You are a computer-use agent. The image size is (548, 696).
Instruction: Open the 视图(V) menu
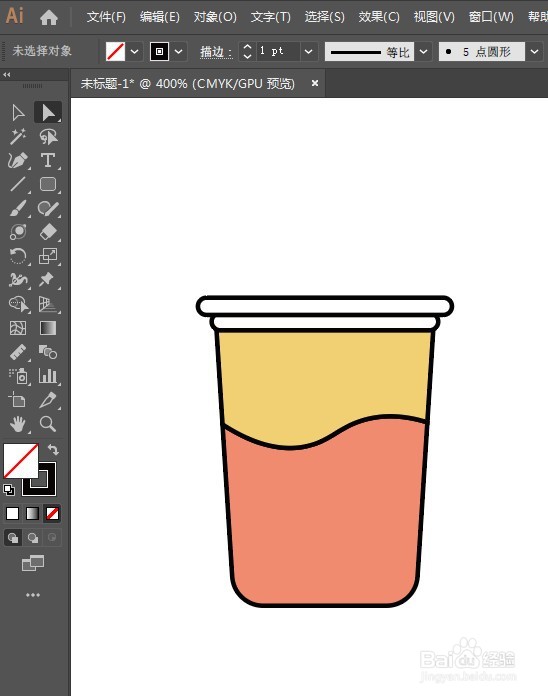coord(434,17)
